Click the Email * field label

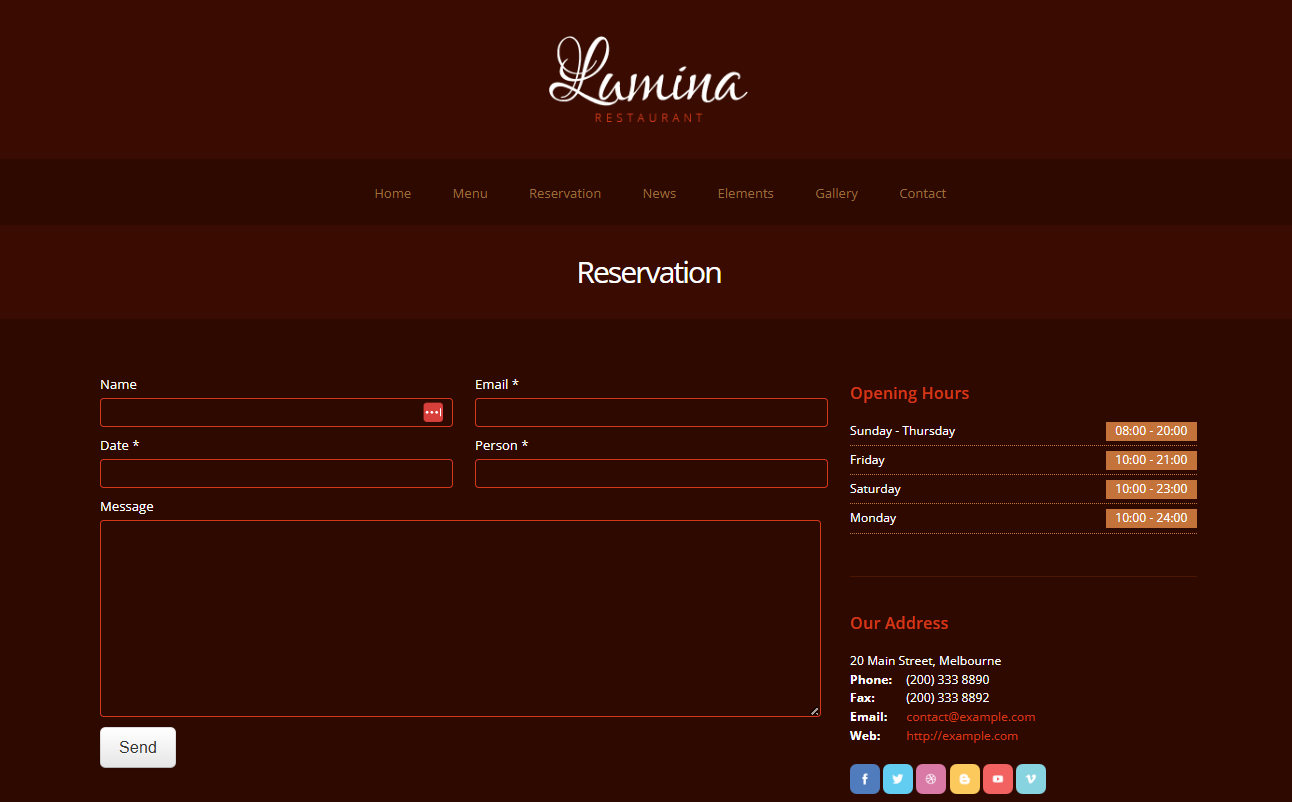click(497, 385)
